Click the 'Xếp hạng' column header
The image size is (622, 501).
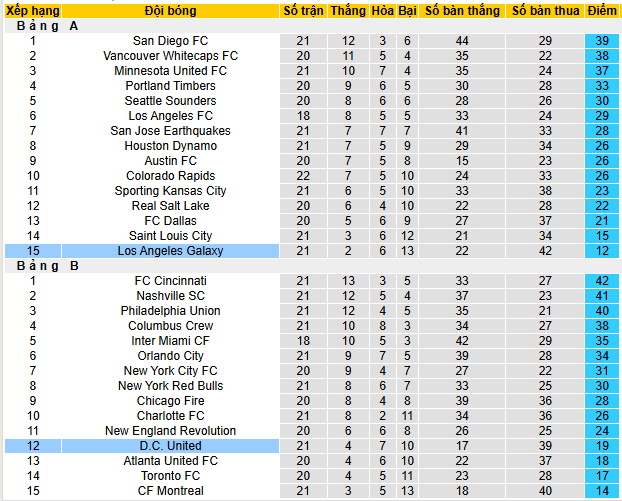pos(31,11)
